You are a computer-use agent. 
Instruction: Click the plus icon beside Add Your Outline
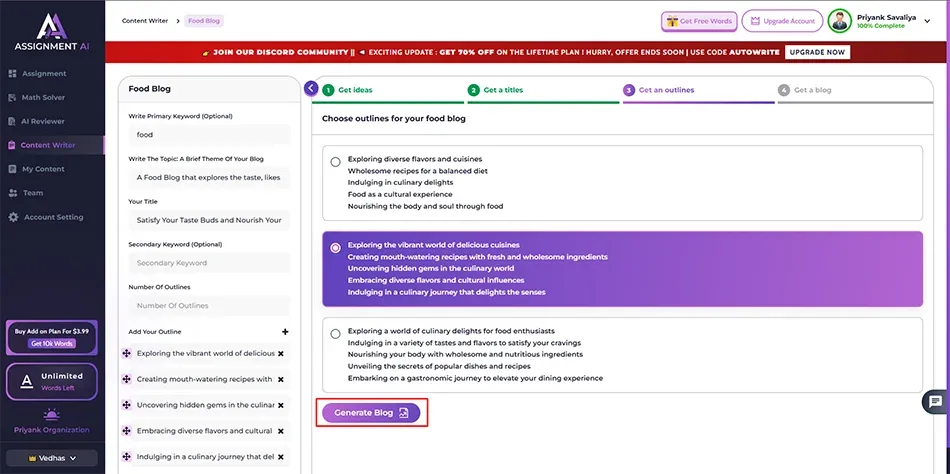click(x=285, y=332)
